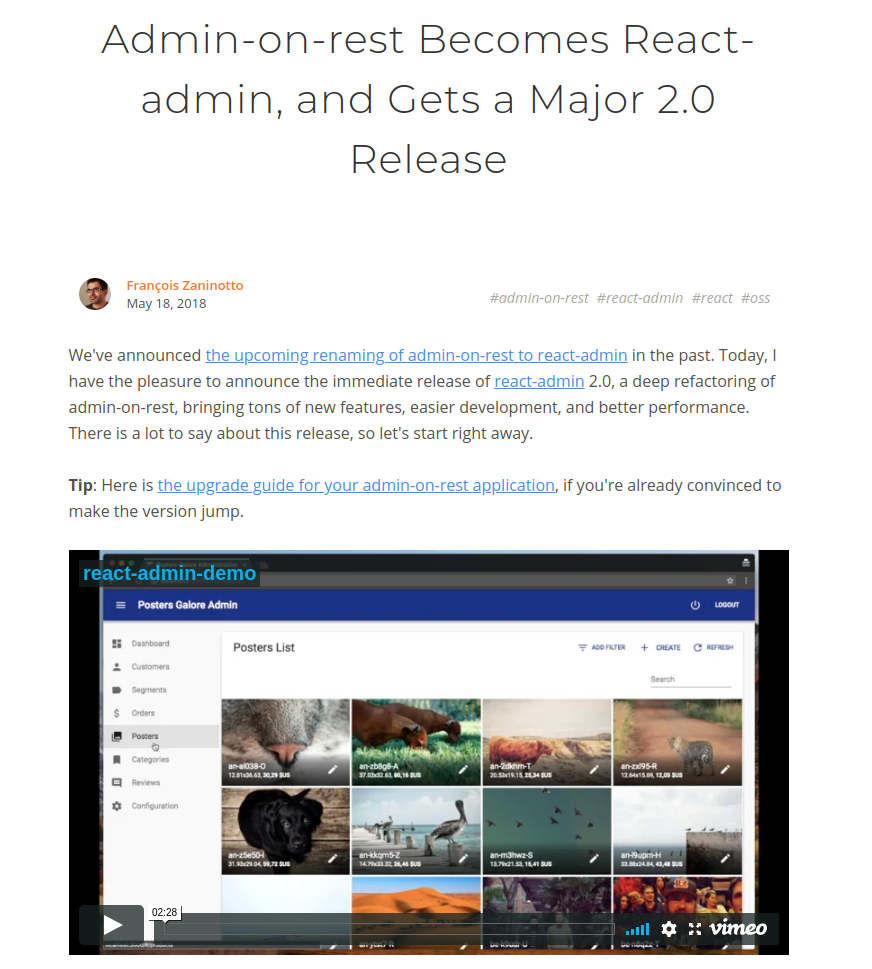Select Orders in demo sidebar
The width and height of the screenshot is (872, 969).
point(143,713)
